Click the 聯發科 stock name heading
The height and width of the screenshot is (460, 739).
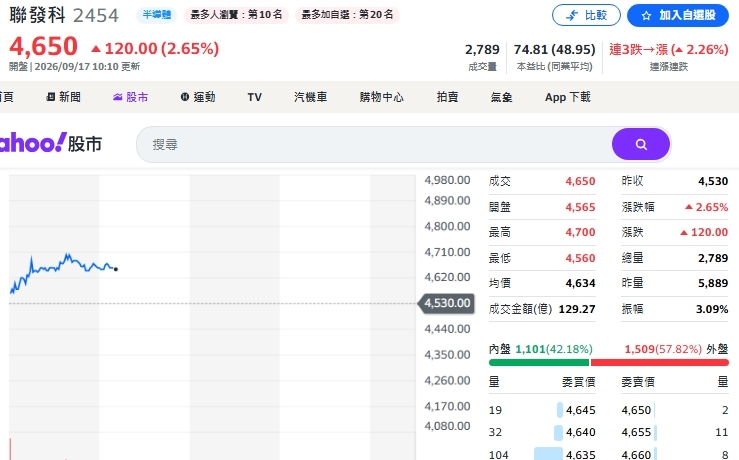(x=37, y=15)
